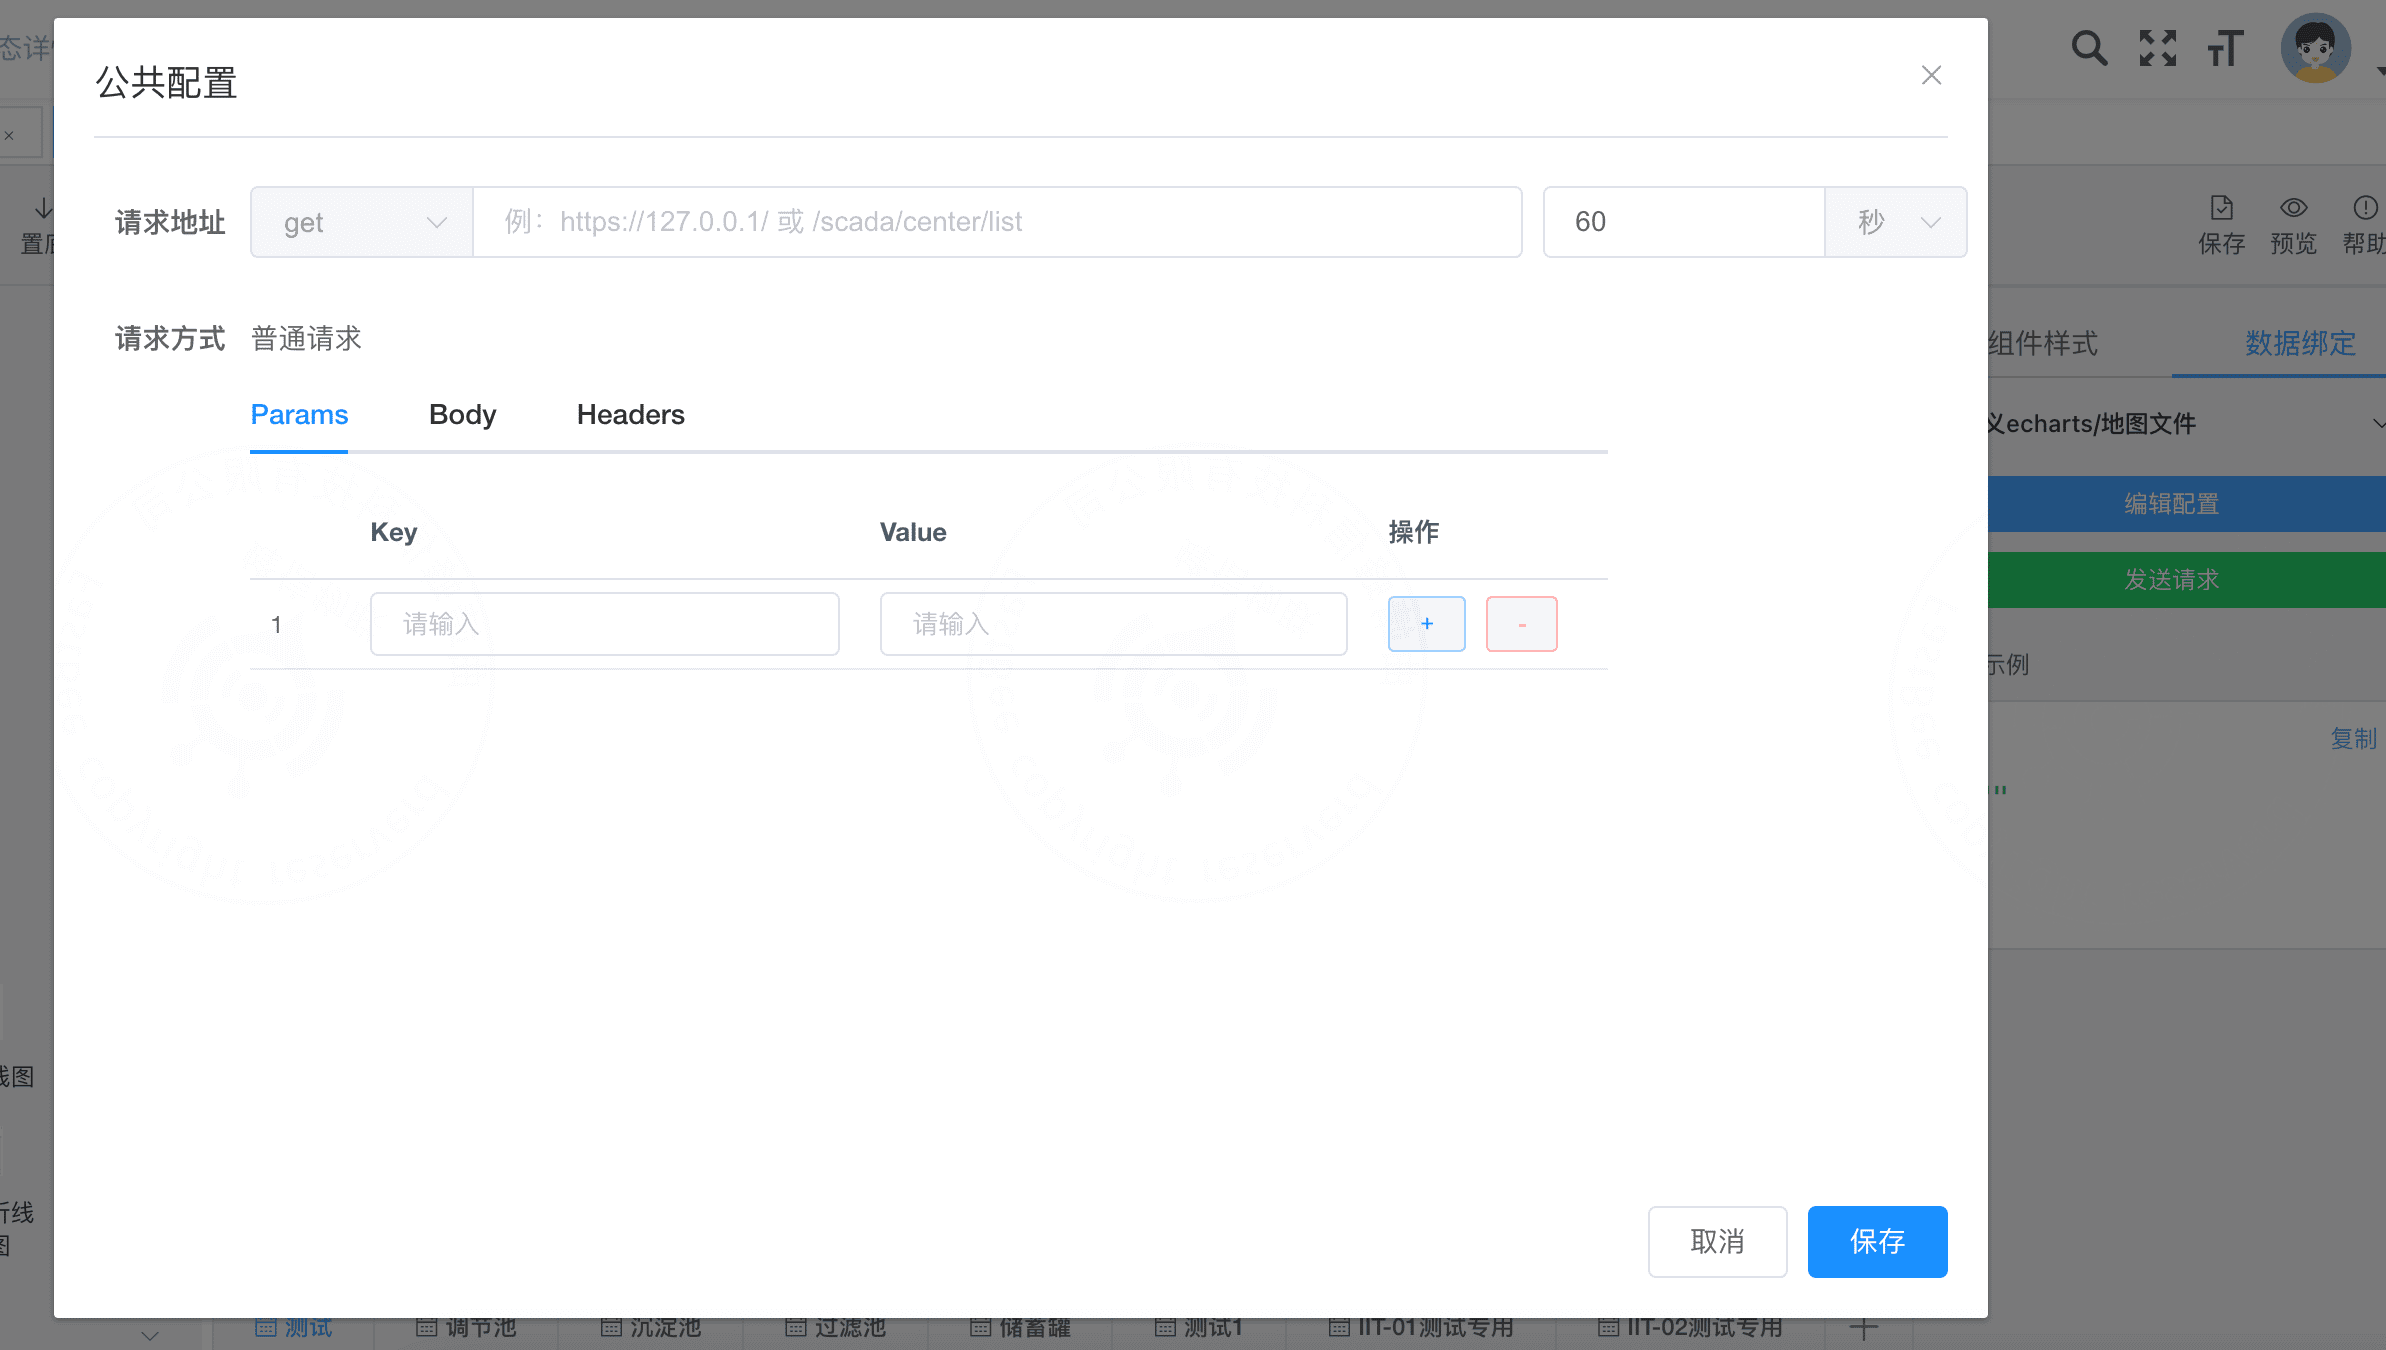The height and width of the screenshot is (1350, 2386).
Task: Close the 公共配置 dialog
Action: point(1931,76)
